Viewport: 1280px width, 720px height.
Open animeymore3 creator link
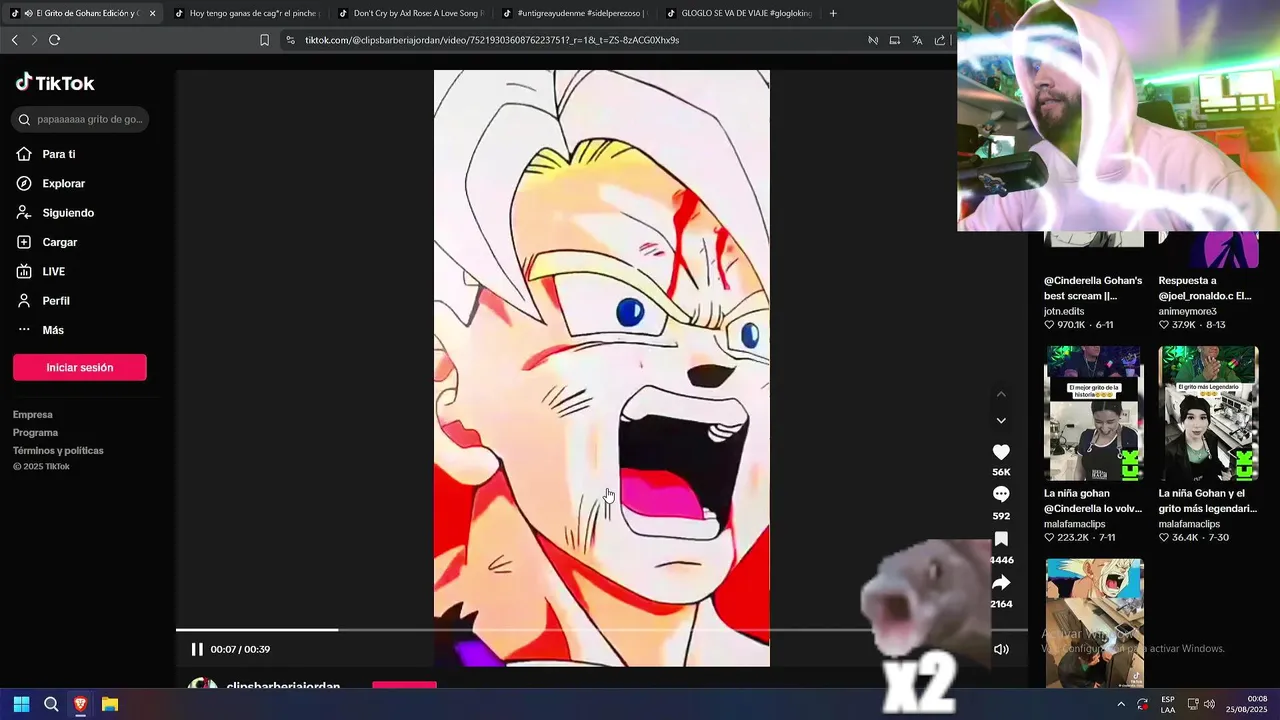[x=1187, y=311]
